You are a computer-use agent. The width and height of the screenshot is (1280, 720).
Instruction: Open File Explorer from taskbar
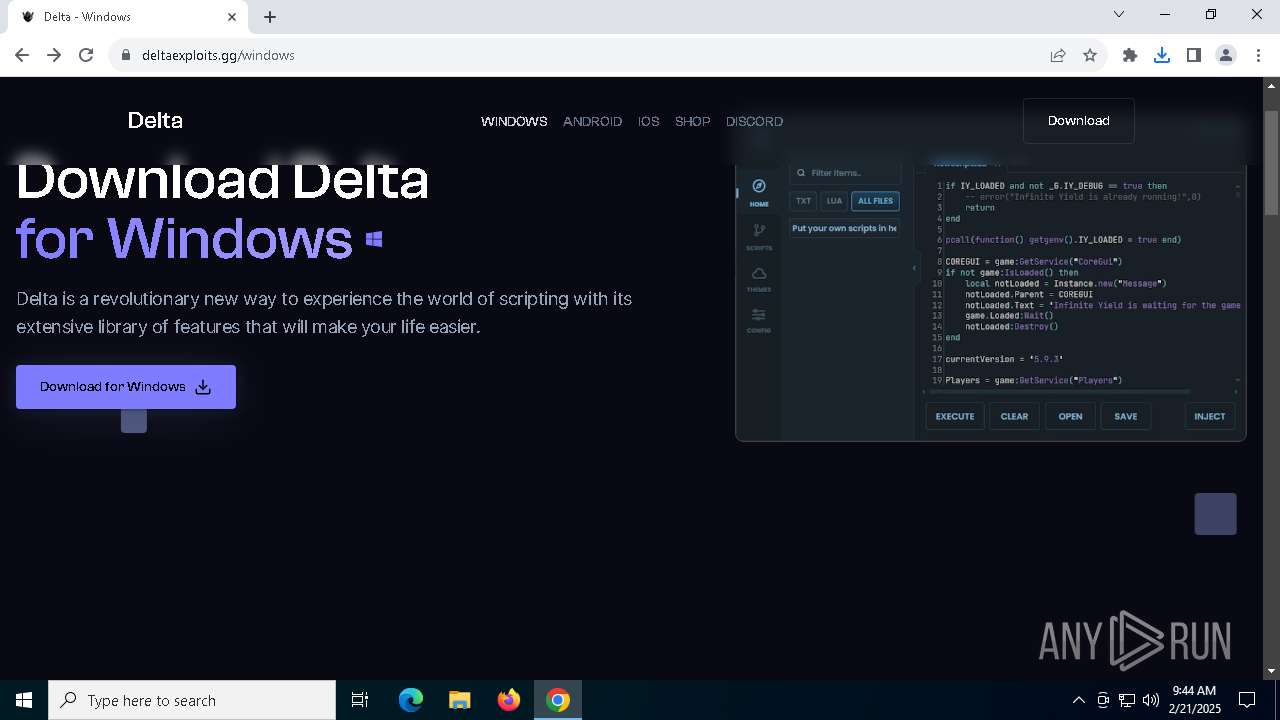459,700
